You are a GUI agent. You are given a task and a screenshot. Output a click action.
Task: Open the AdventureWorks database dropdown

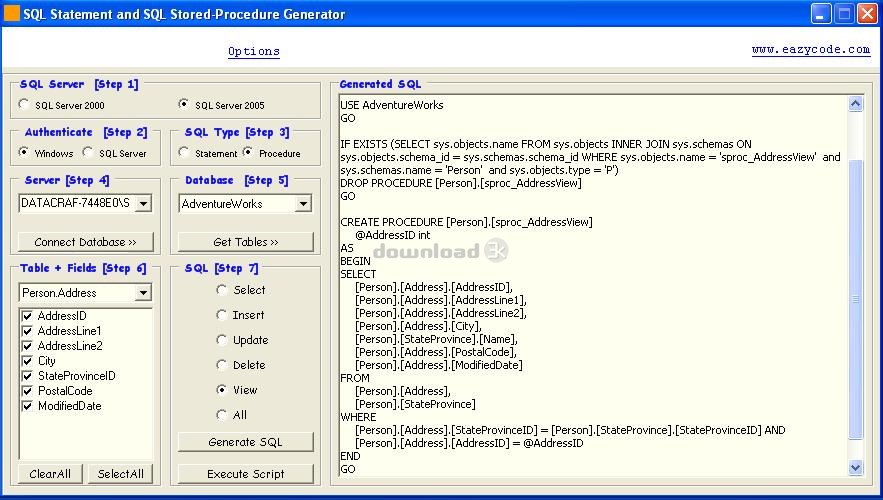(303, 203)
